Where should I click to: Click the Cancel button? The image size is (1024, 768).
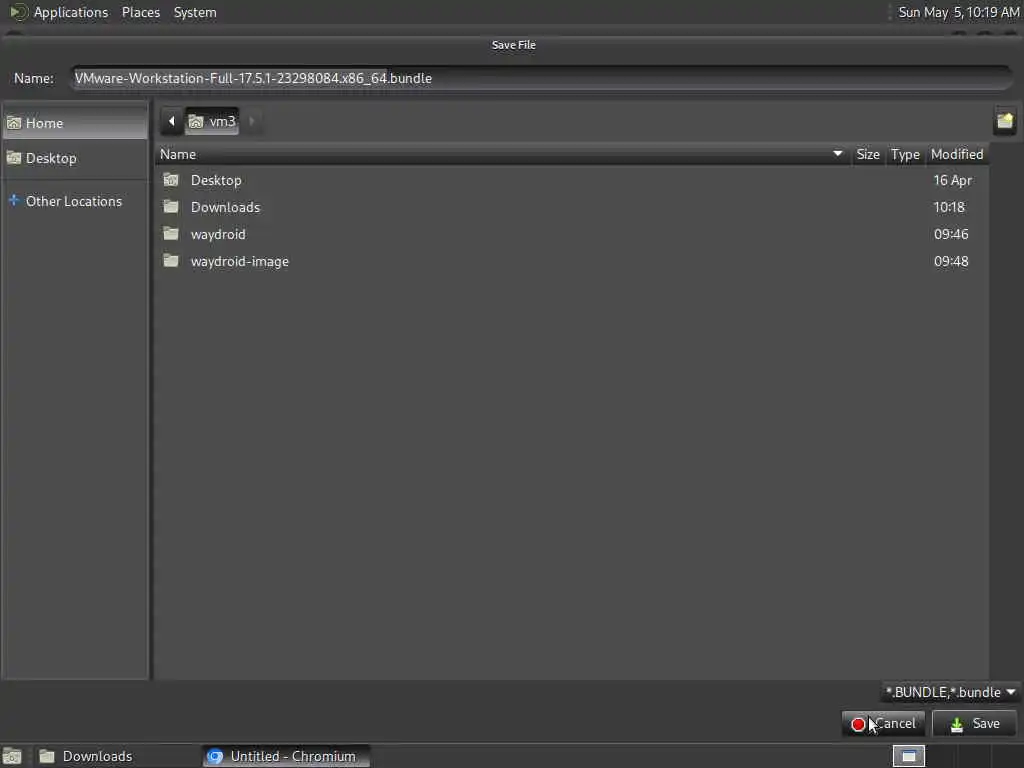point(883,724)
